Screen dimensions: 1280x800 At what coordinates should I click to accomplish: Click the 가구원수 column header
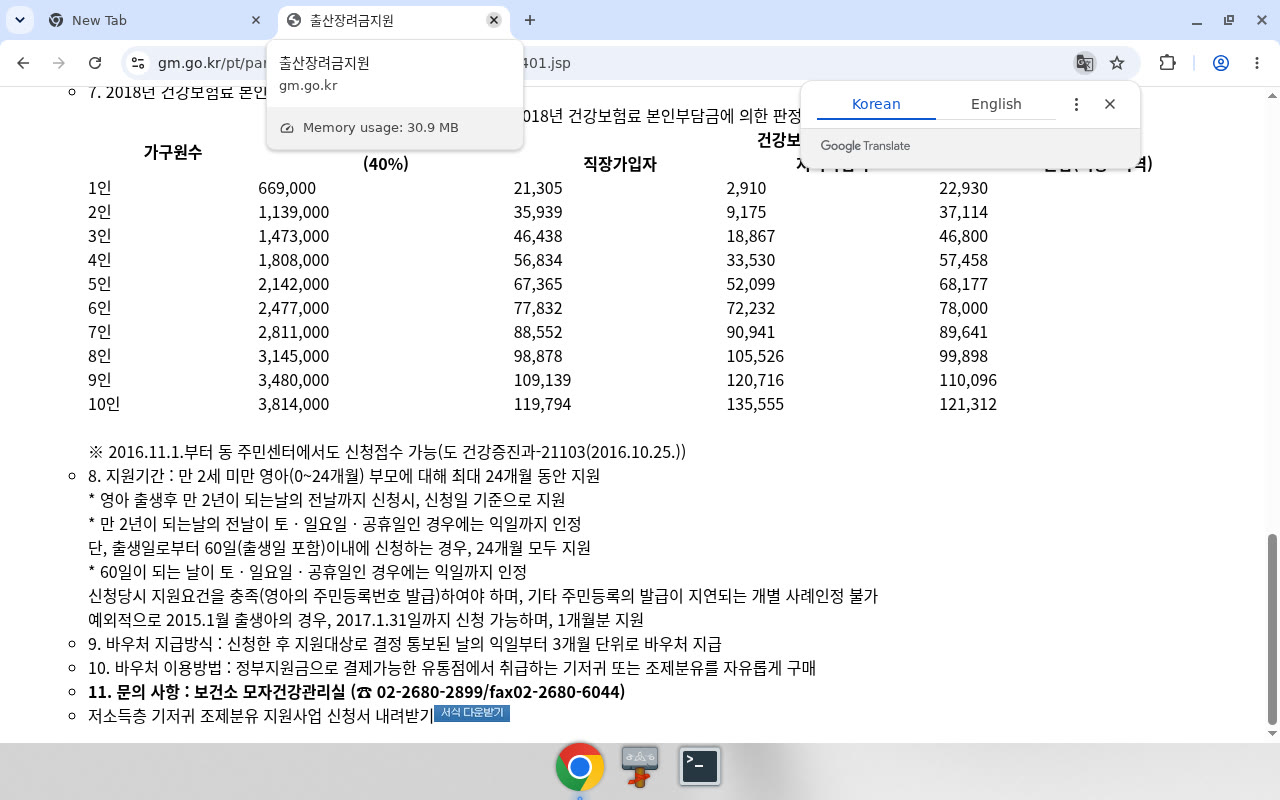[x=173, y=152]
